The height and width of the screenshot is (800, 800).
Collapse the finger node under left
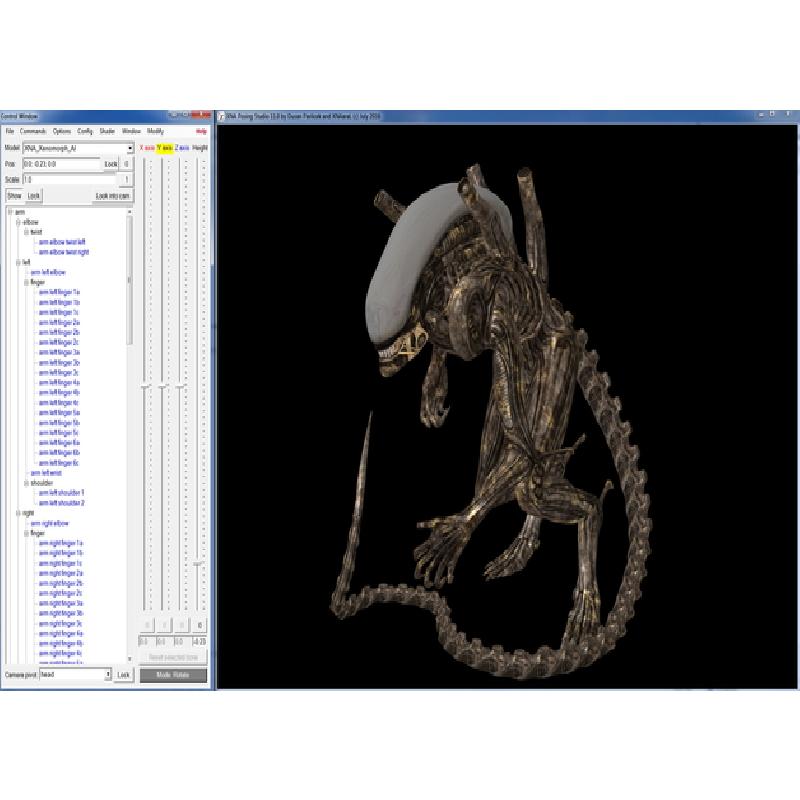pos(27,282)
